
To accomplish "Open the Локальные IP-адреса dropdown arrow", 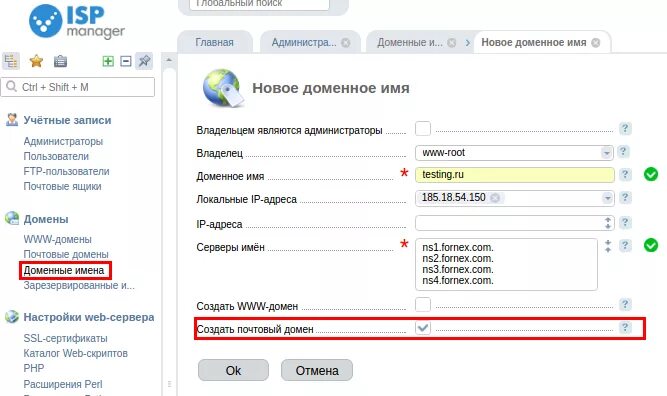I will (607, 198).
